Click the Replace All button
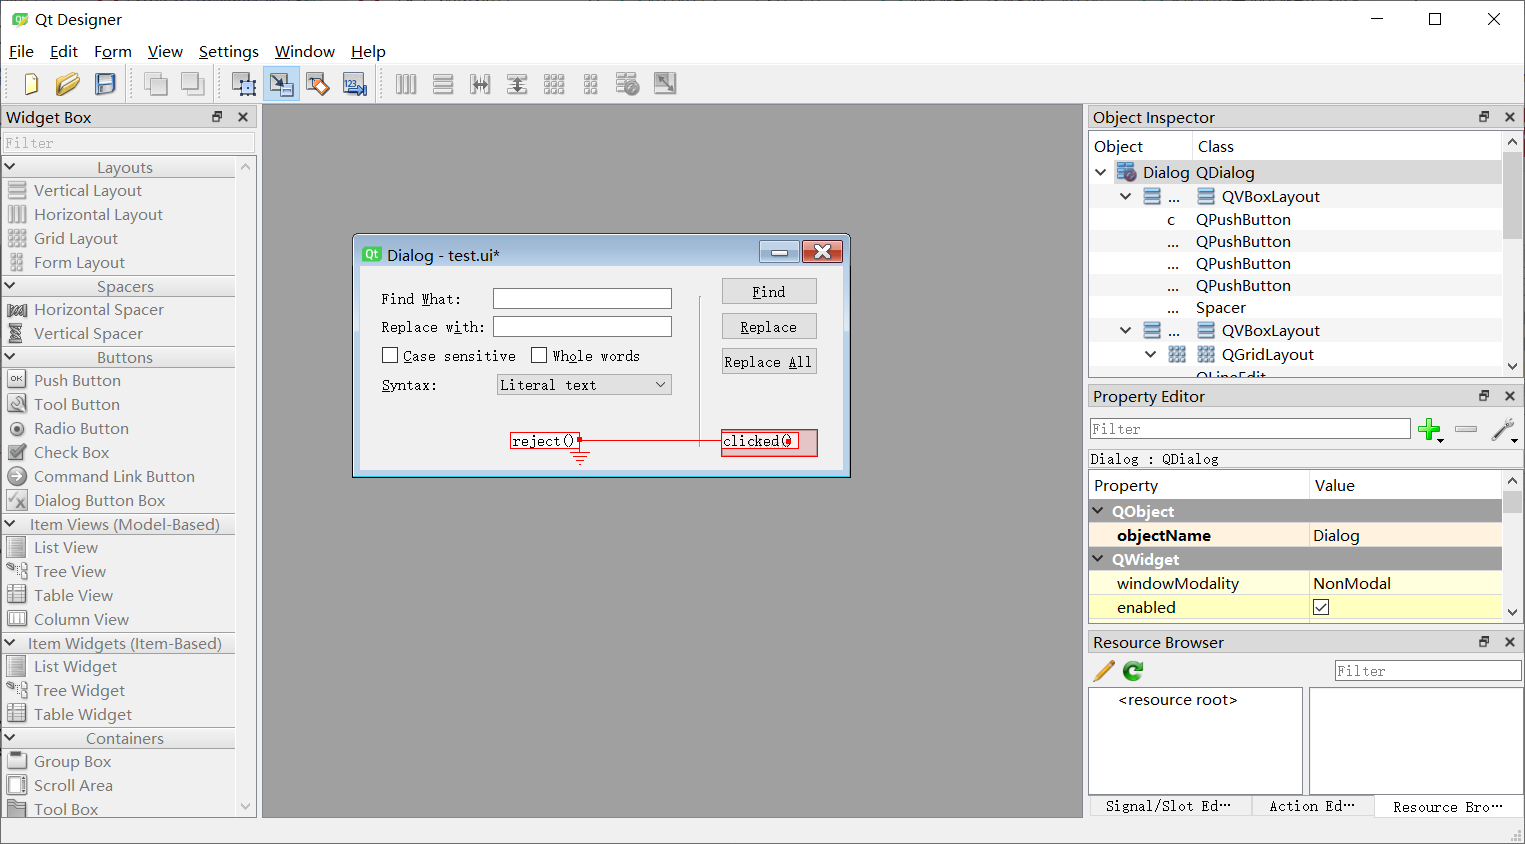 coord(769,361)
